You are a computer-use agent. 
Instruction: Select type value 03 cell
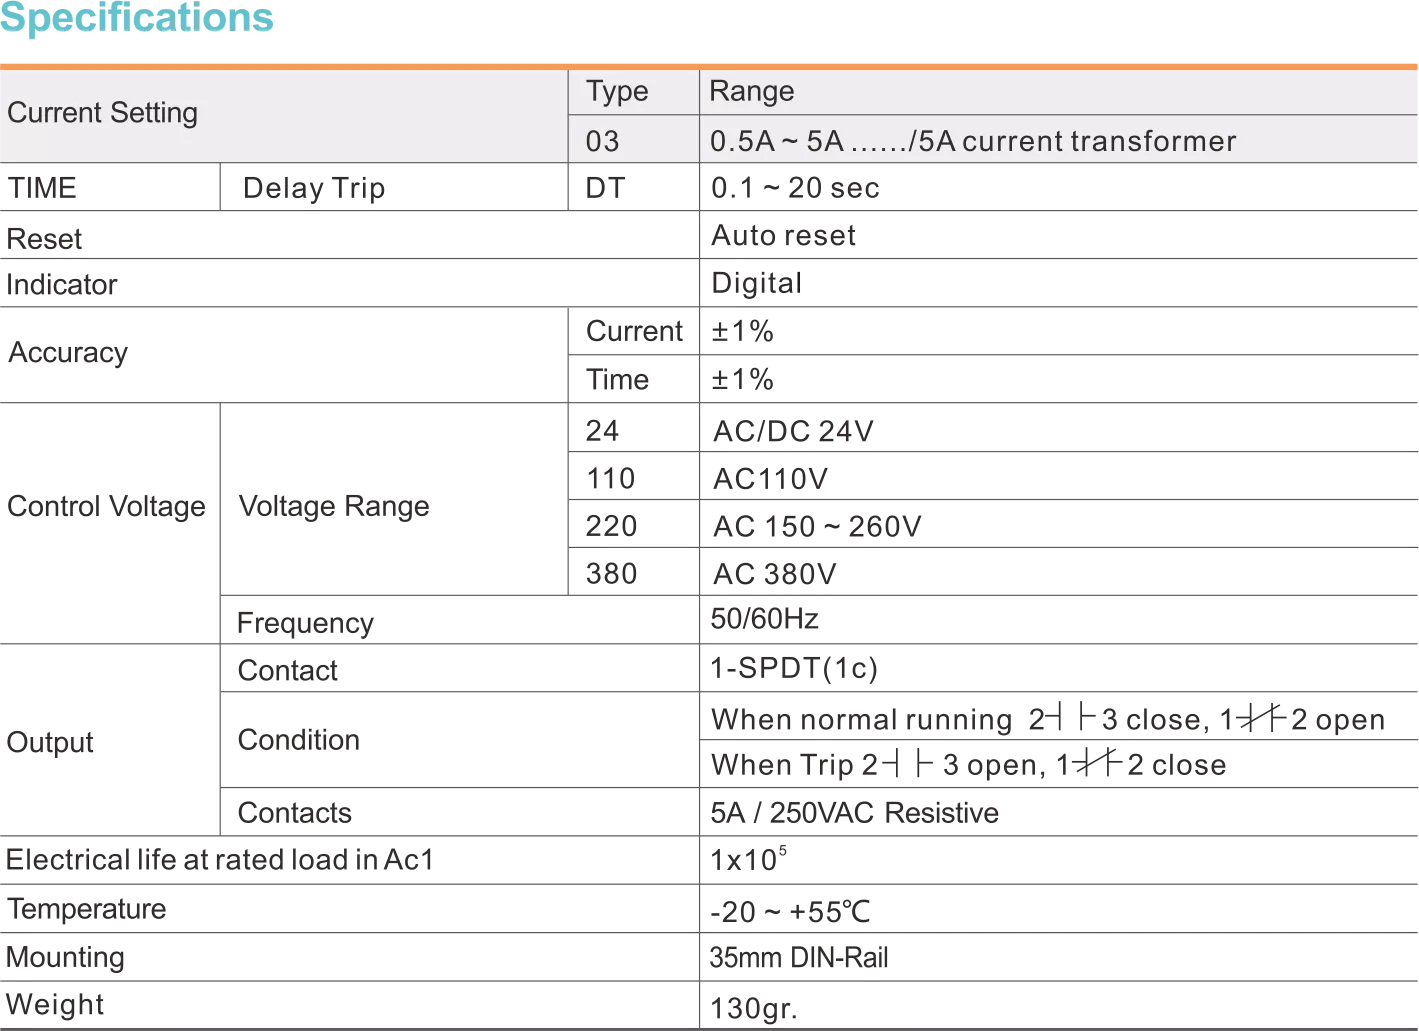coord(602,141)
